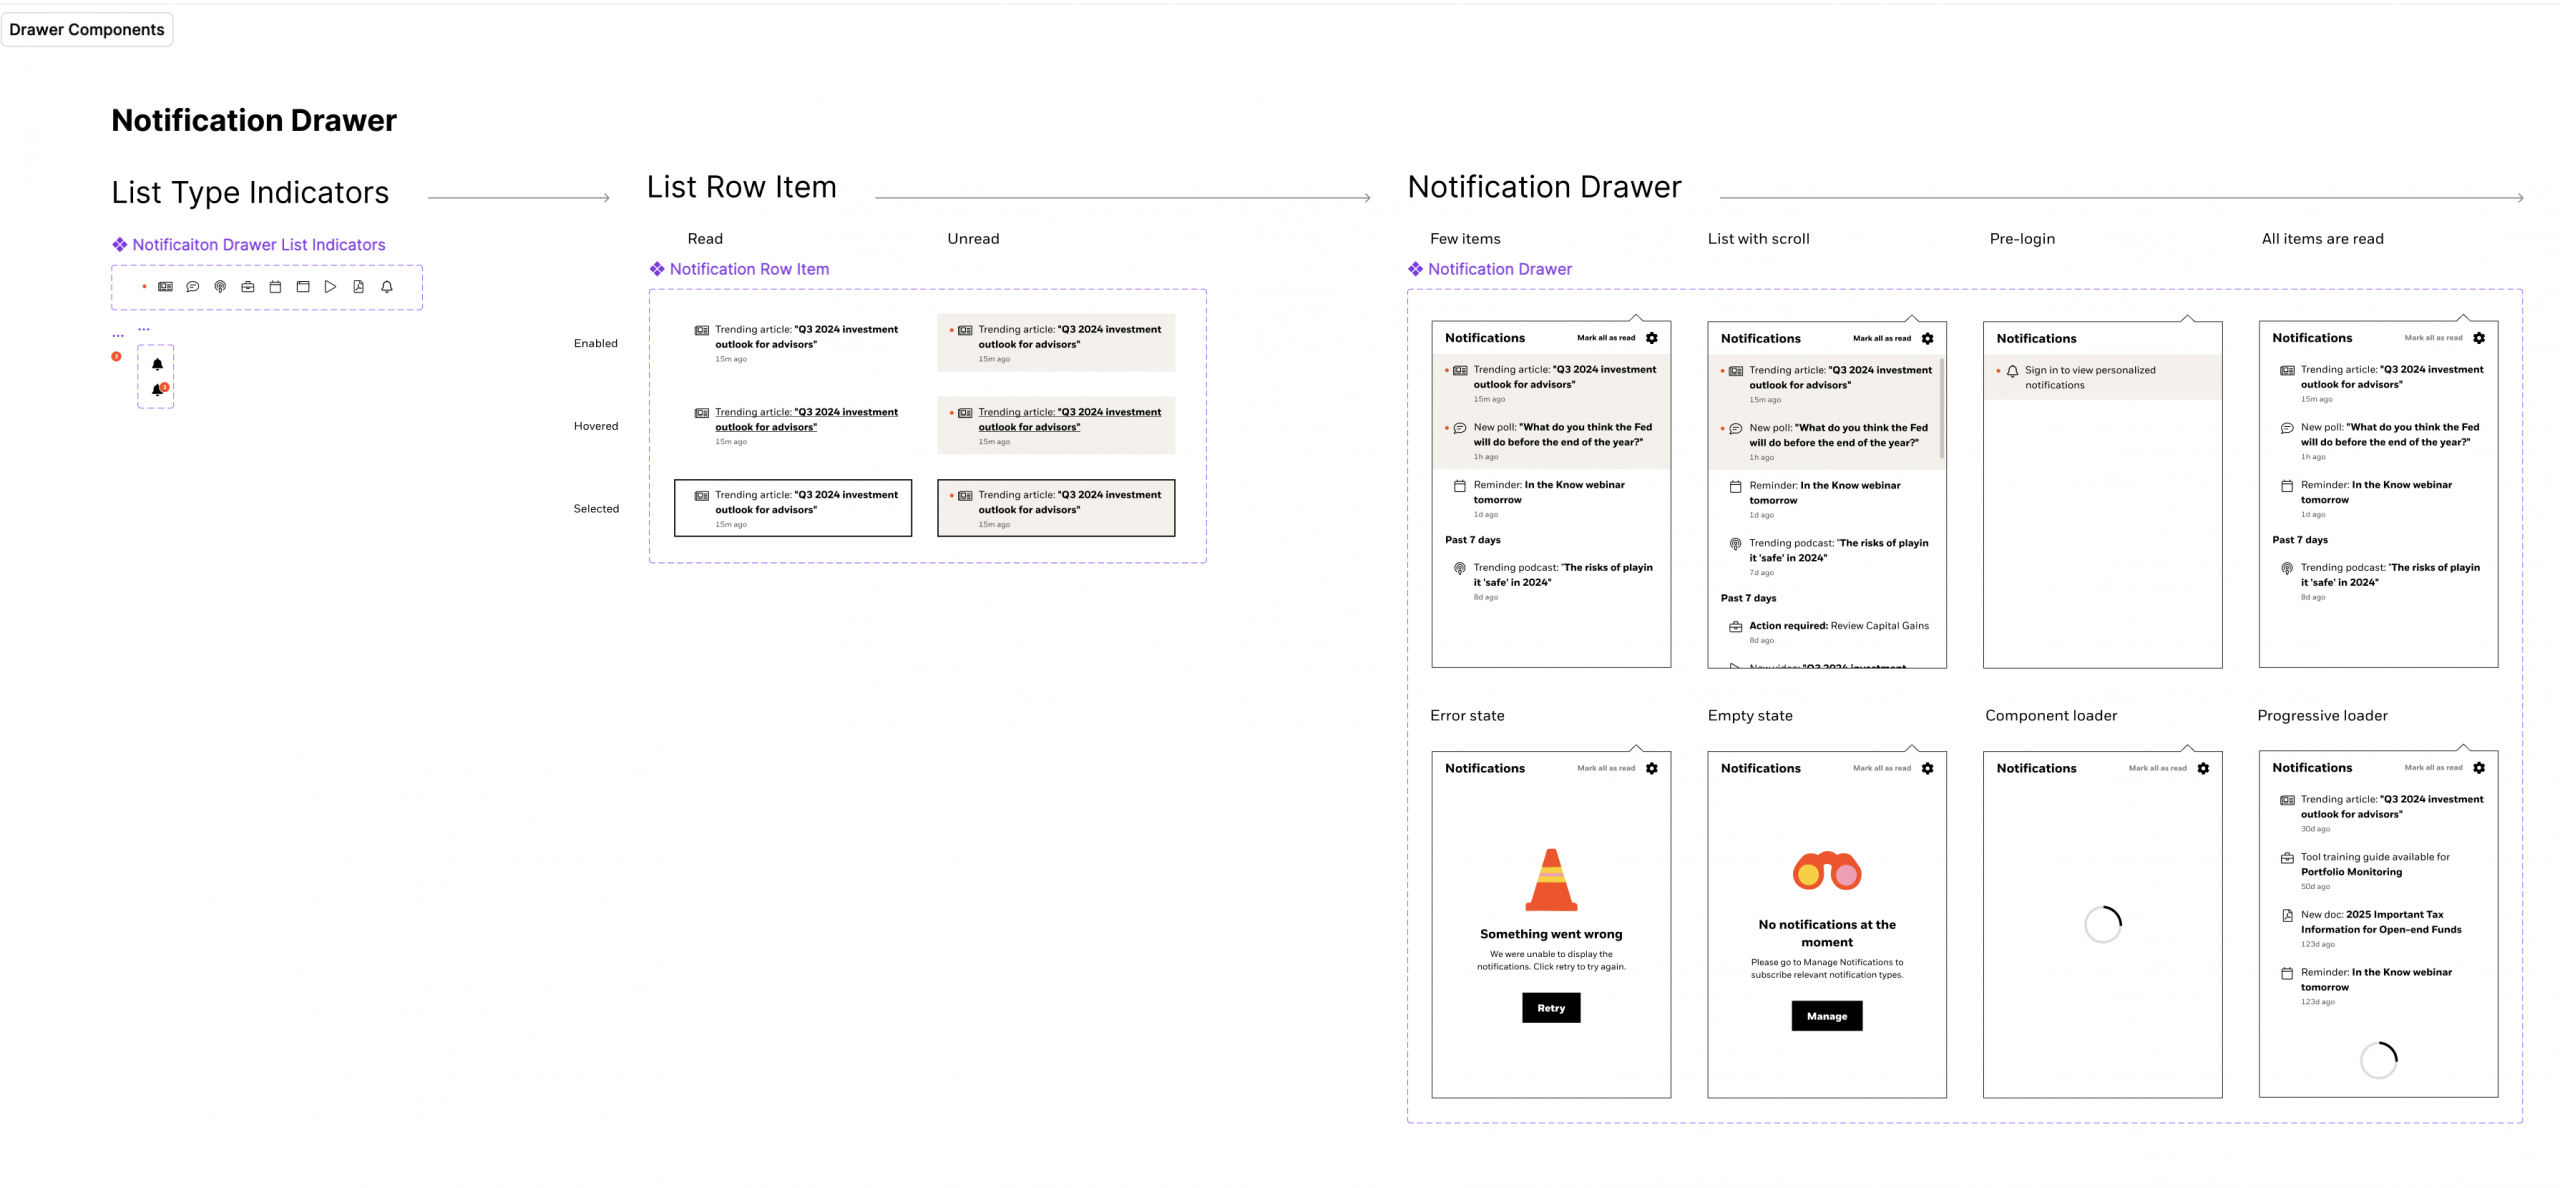
Task: Select the Selected Unread outlined row item
Action: 1056,508
